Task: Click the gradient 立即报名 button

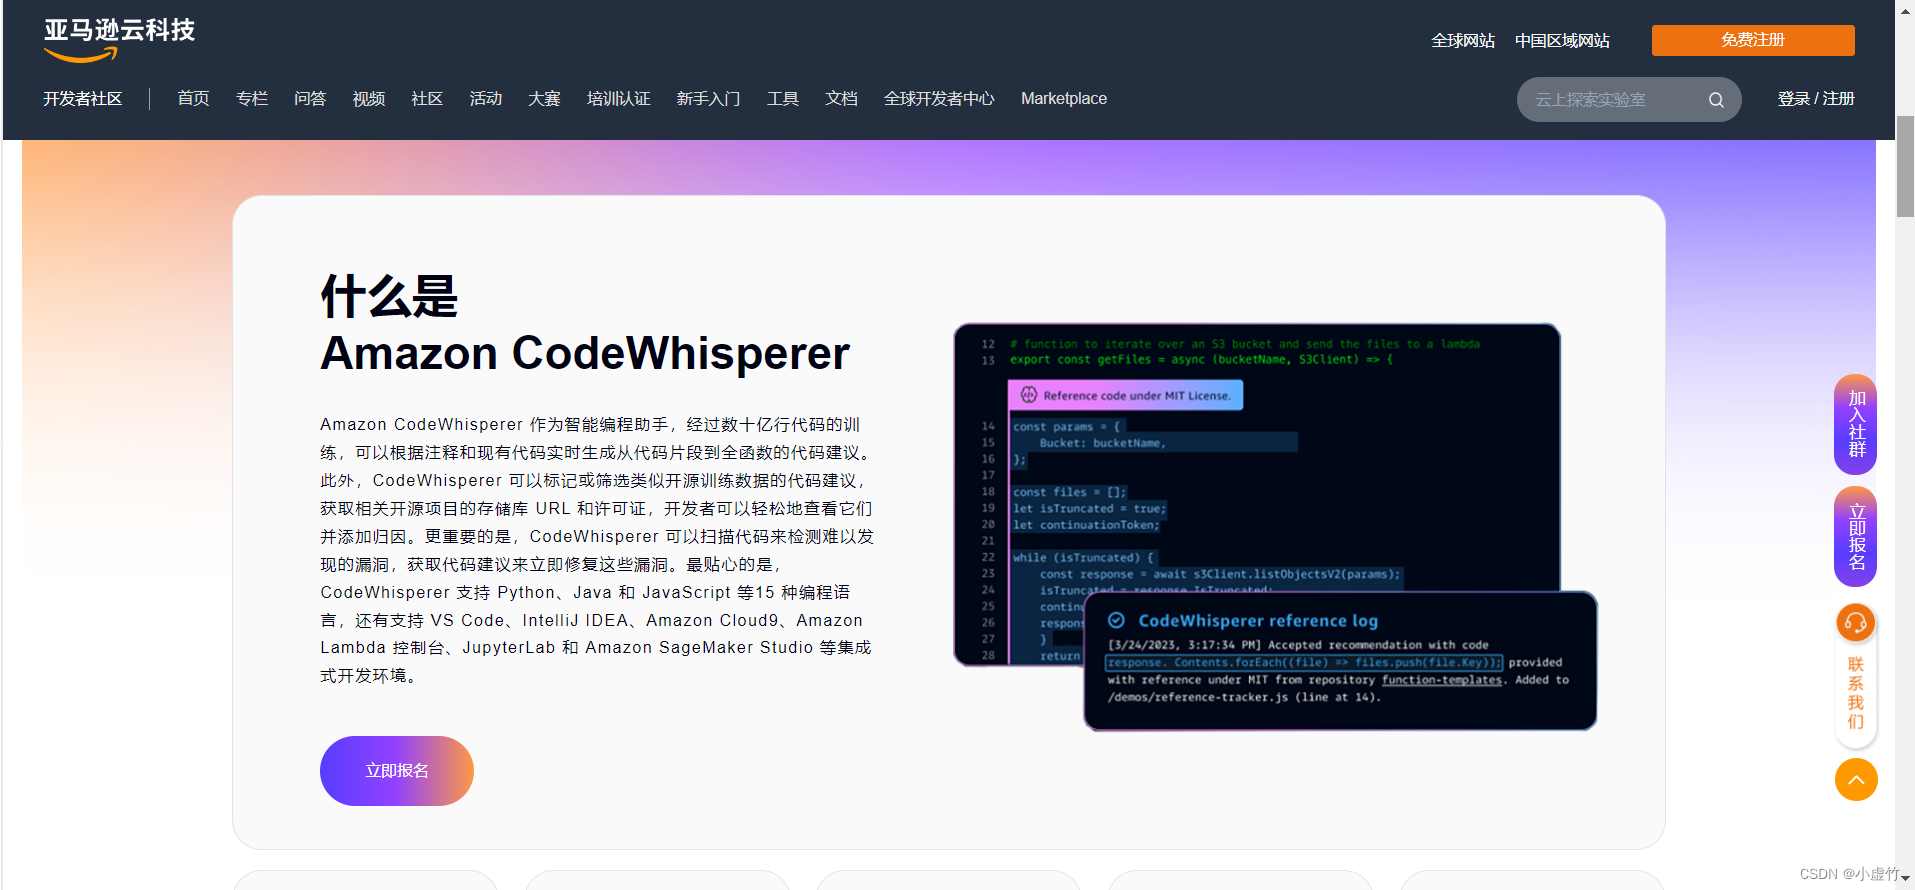Action: (x=397, y=771)
